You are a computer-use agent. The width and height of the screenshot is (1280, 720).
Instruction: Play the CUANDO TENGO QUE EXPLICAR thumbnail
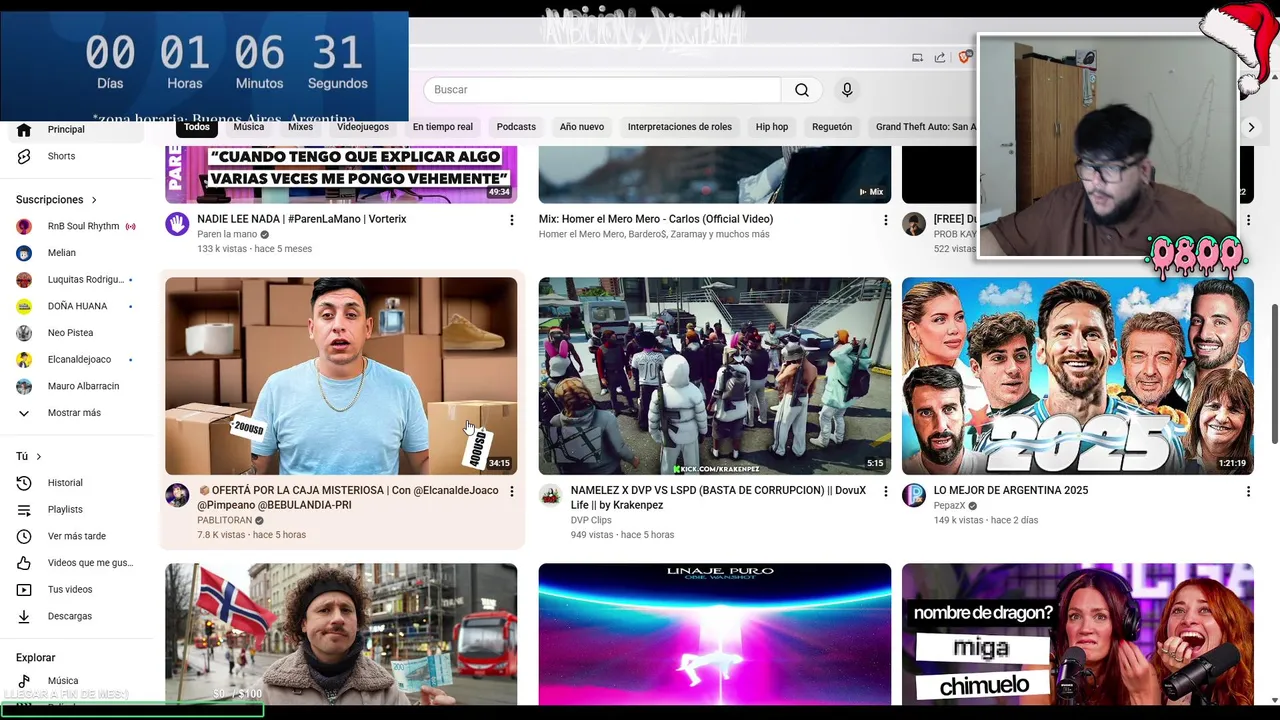coord(341,174)
